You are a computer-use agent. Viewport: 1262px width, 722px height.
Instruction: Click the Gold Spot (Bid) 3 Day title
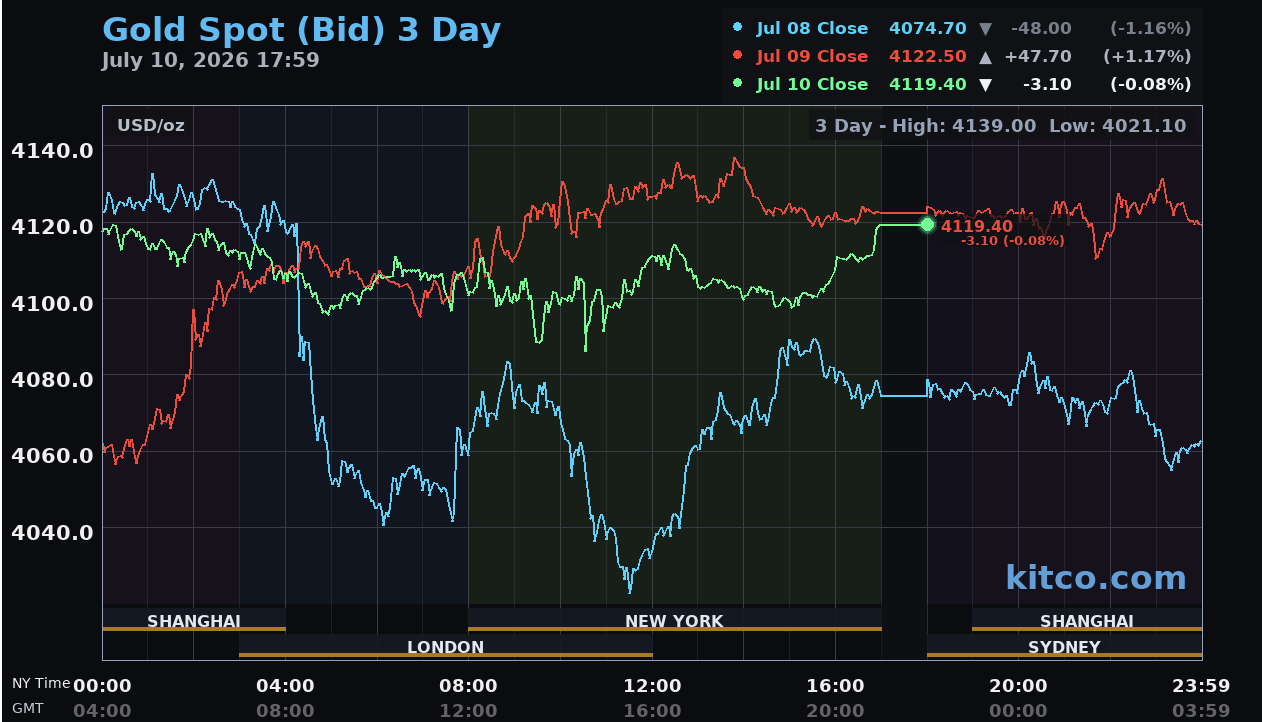click(x=301, y=30)
